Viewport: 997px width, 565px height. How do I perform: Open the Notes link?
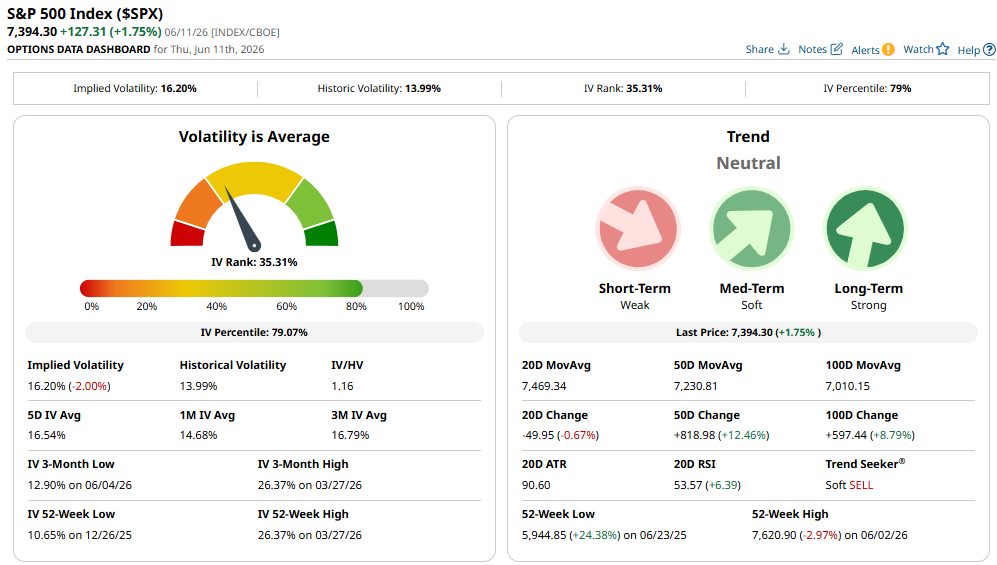point(812,49)
